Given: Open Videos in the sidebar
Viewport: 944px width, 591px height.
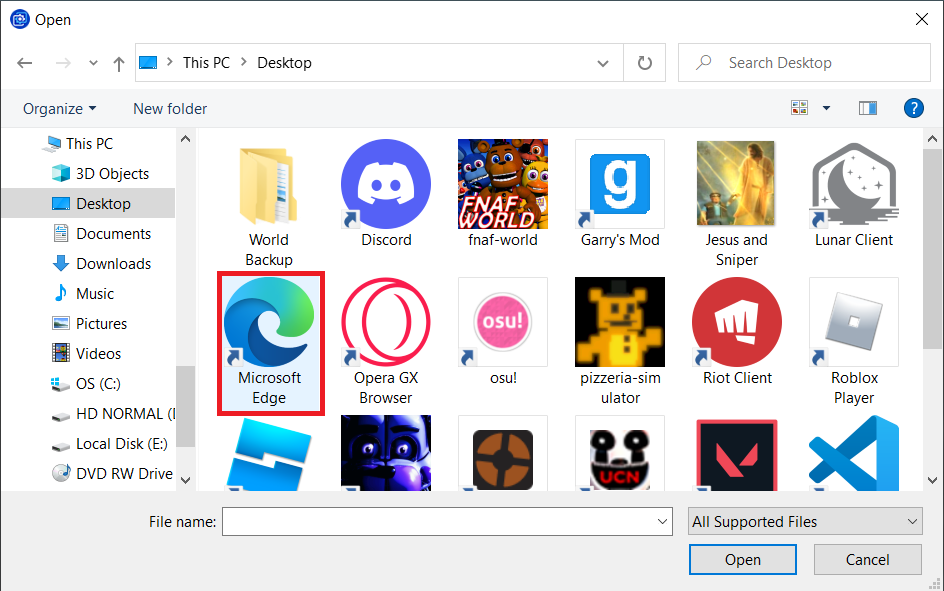Looking at the screenshot, I should [87, 354].
